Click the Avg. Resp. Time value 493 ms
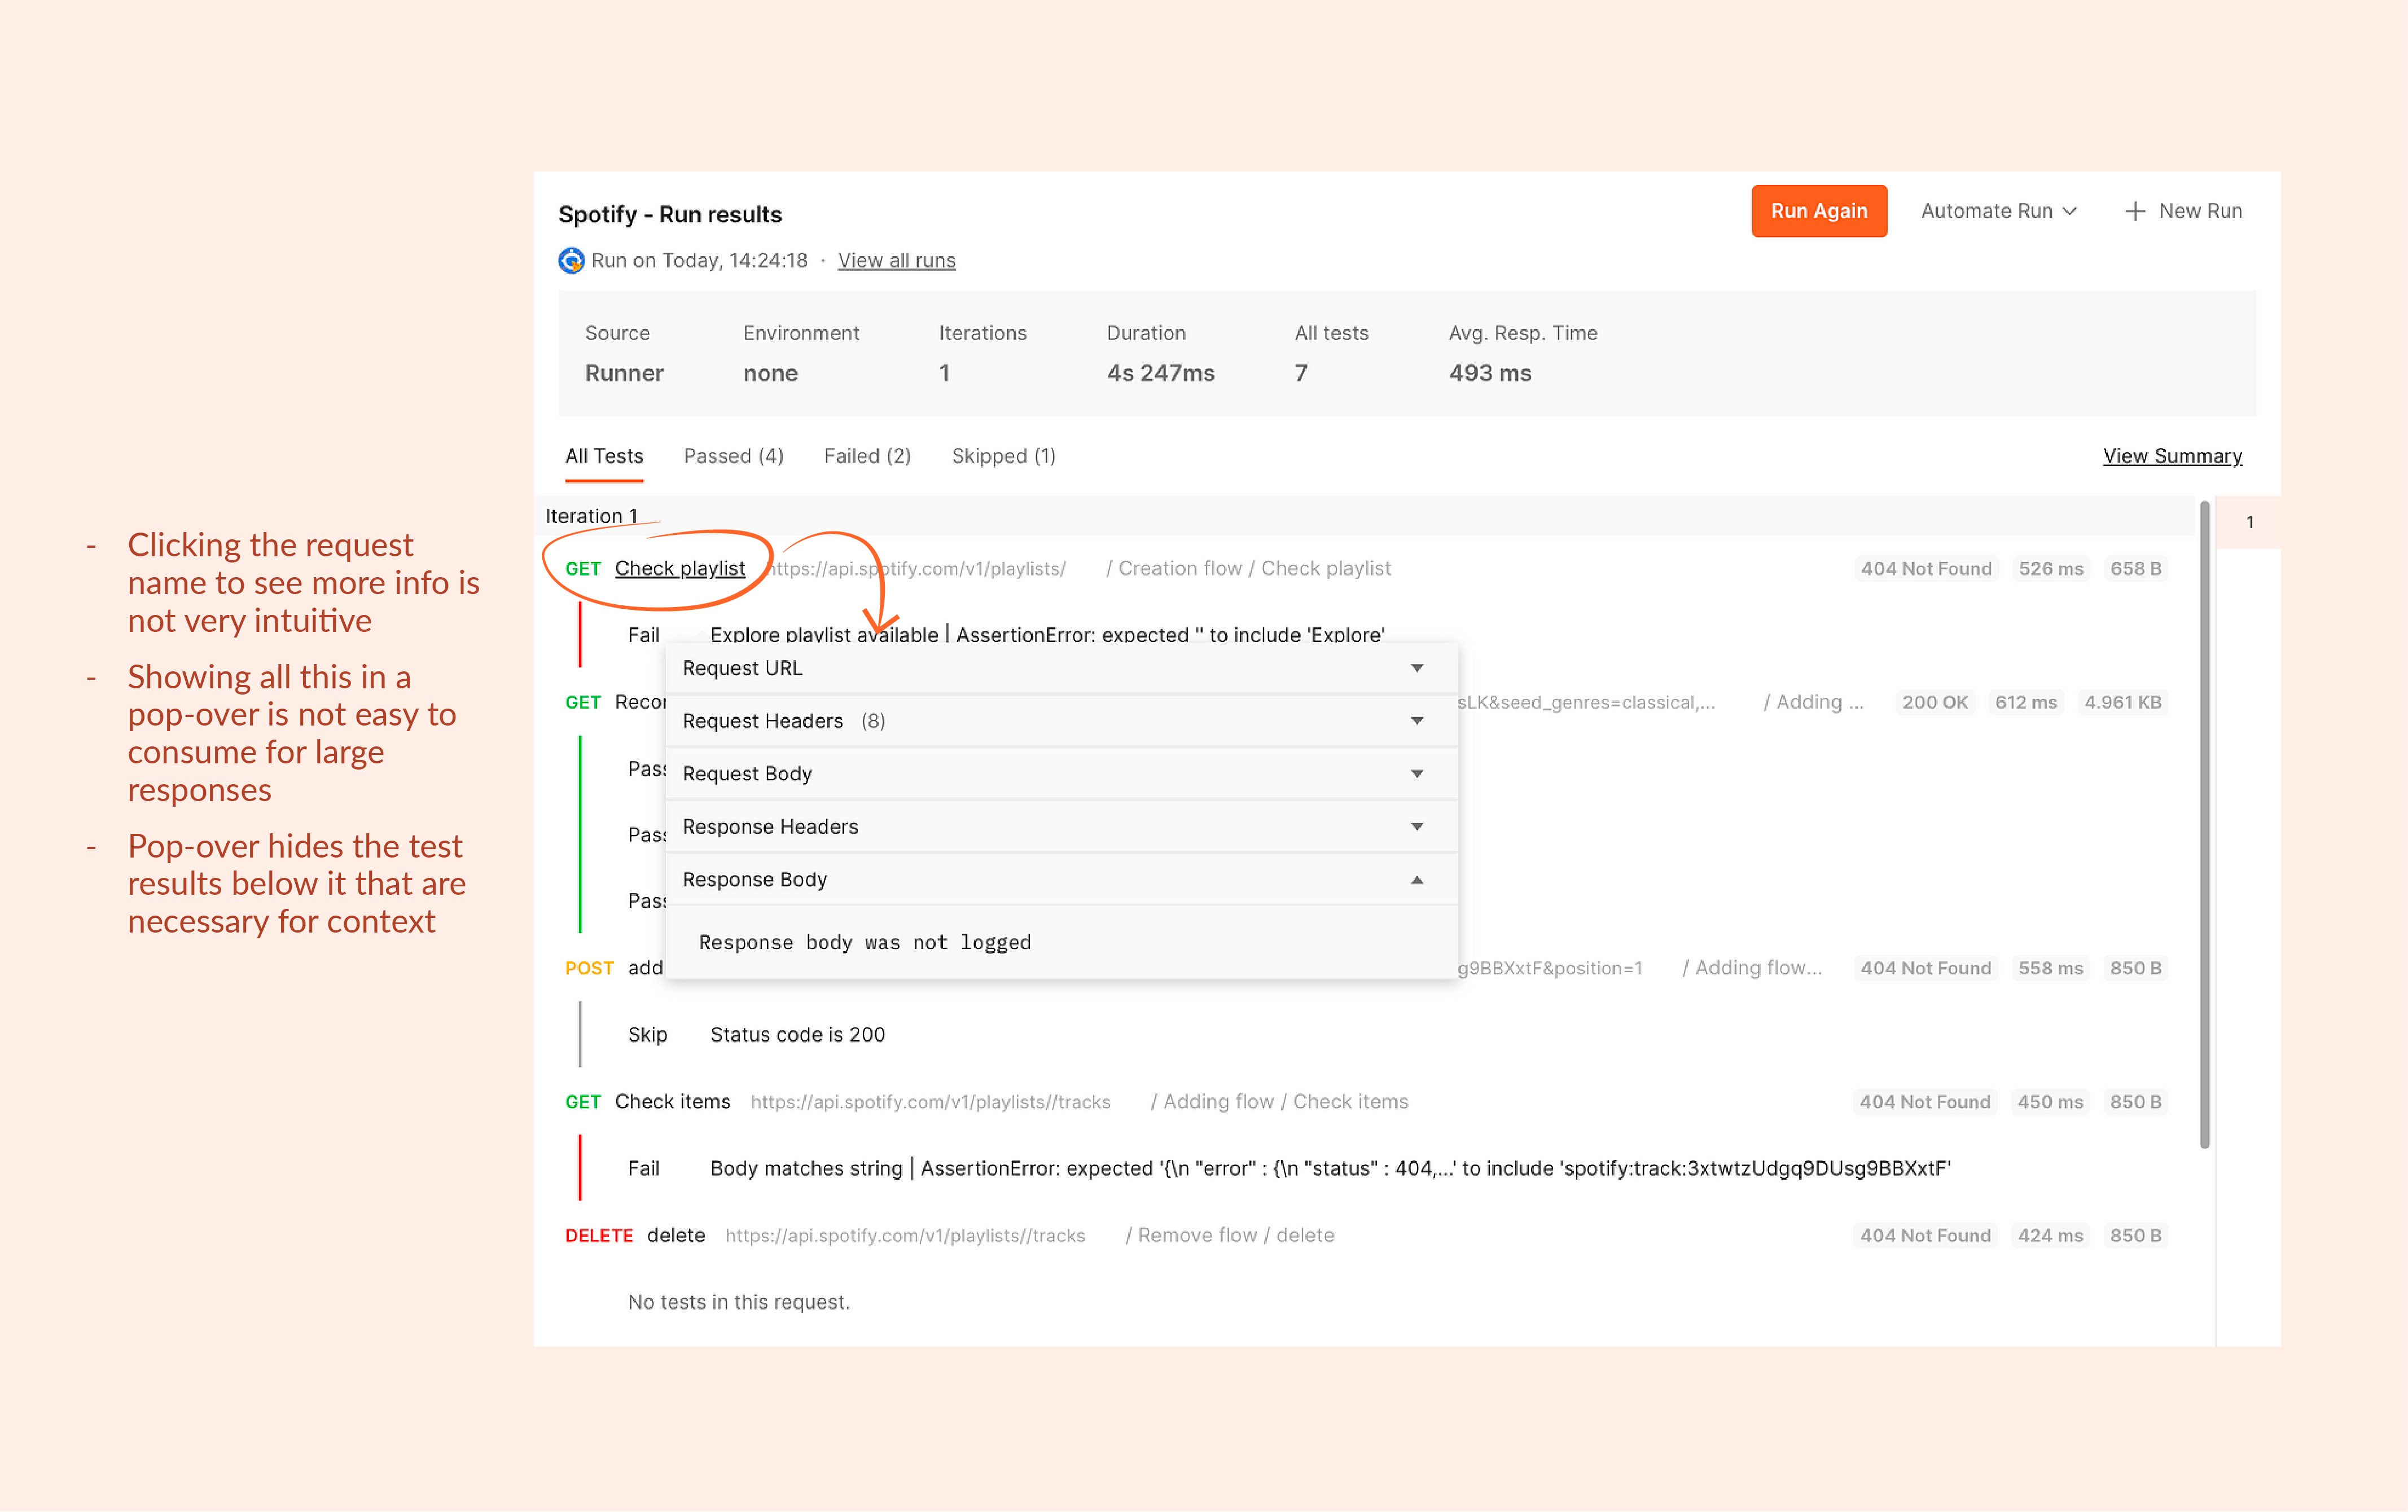The image size is (2408, 1512). [x=1489, y=373]
